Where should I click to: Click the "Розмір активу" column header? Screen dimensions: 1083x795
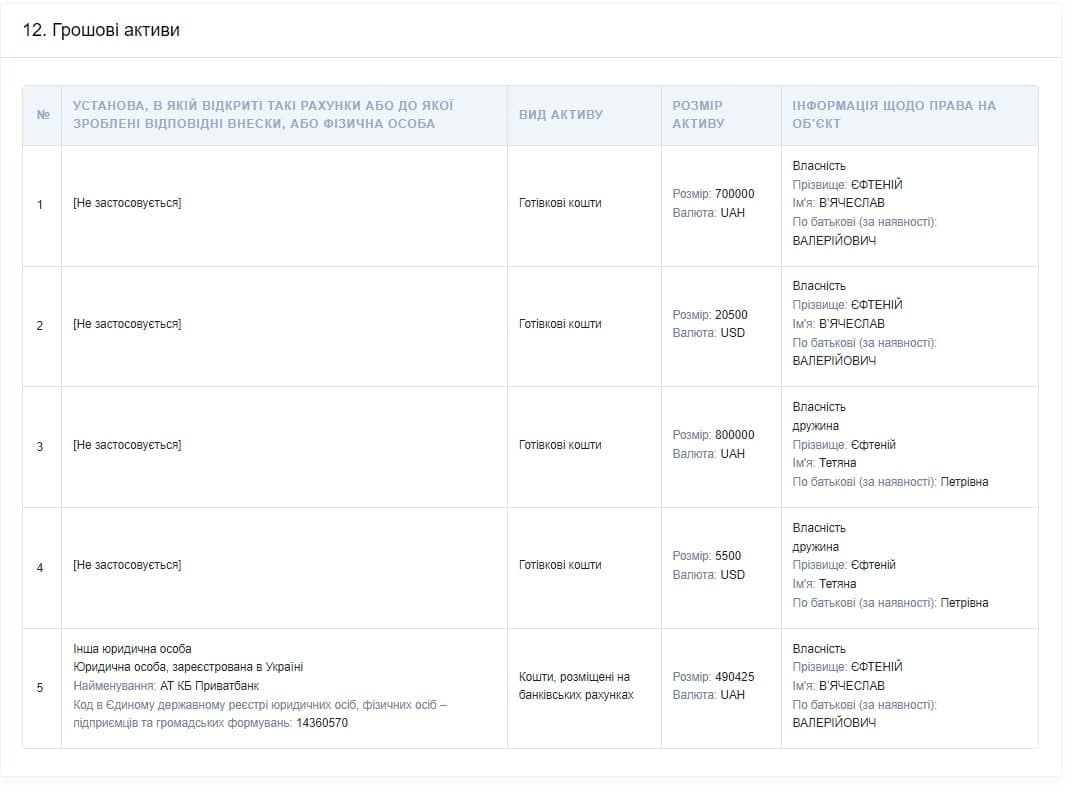pos(698,115)
